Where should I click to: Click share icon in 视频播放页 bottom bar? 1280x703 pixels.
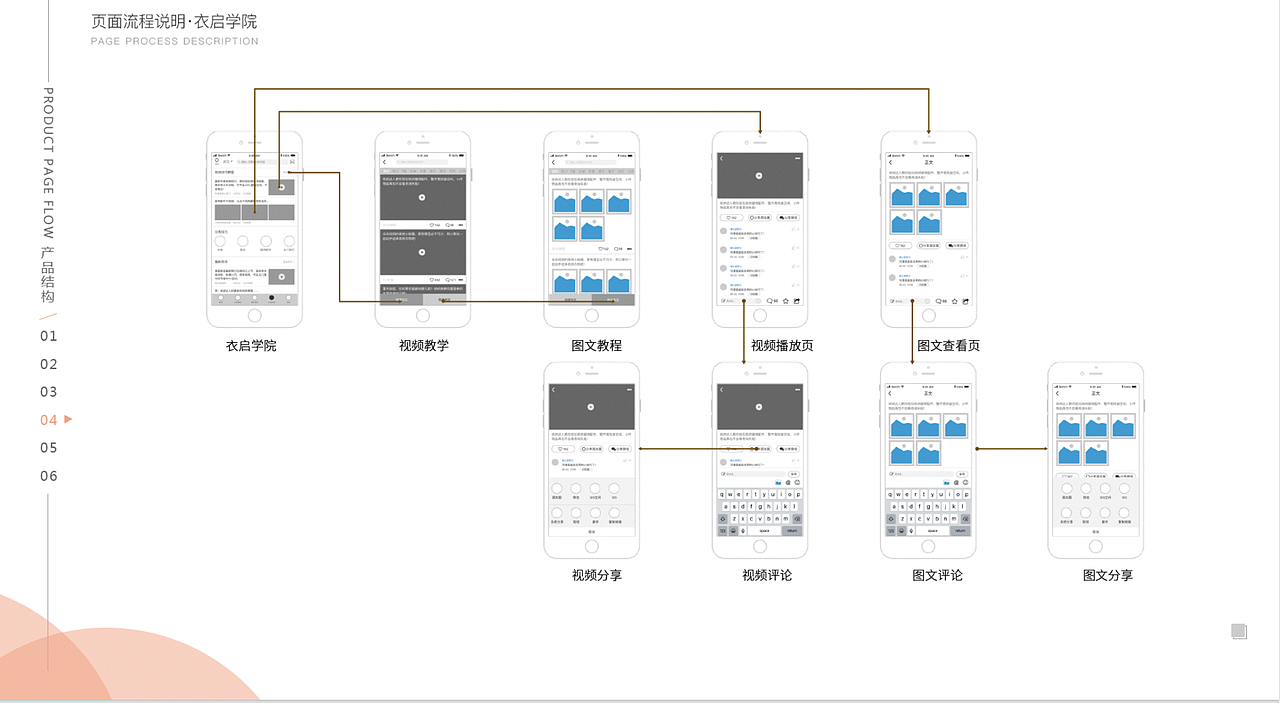798,300
